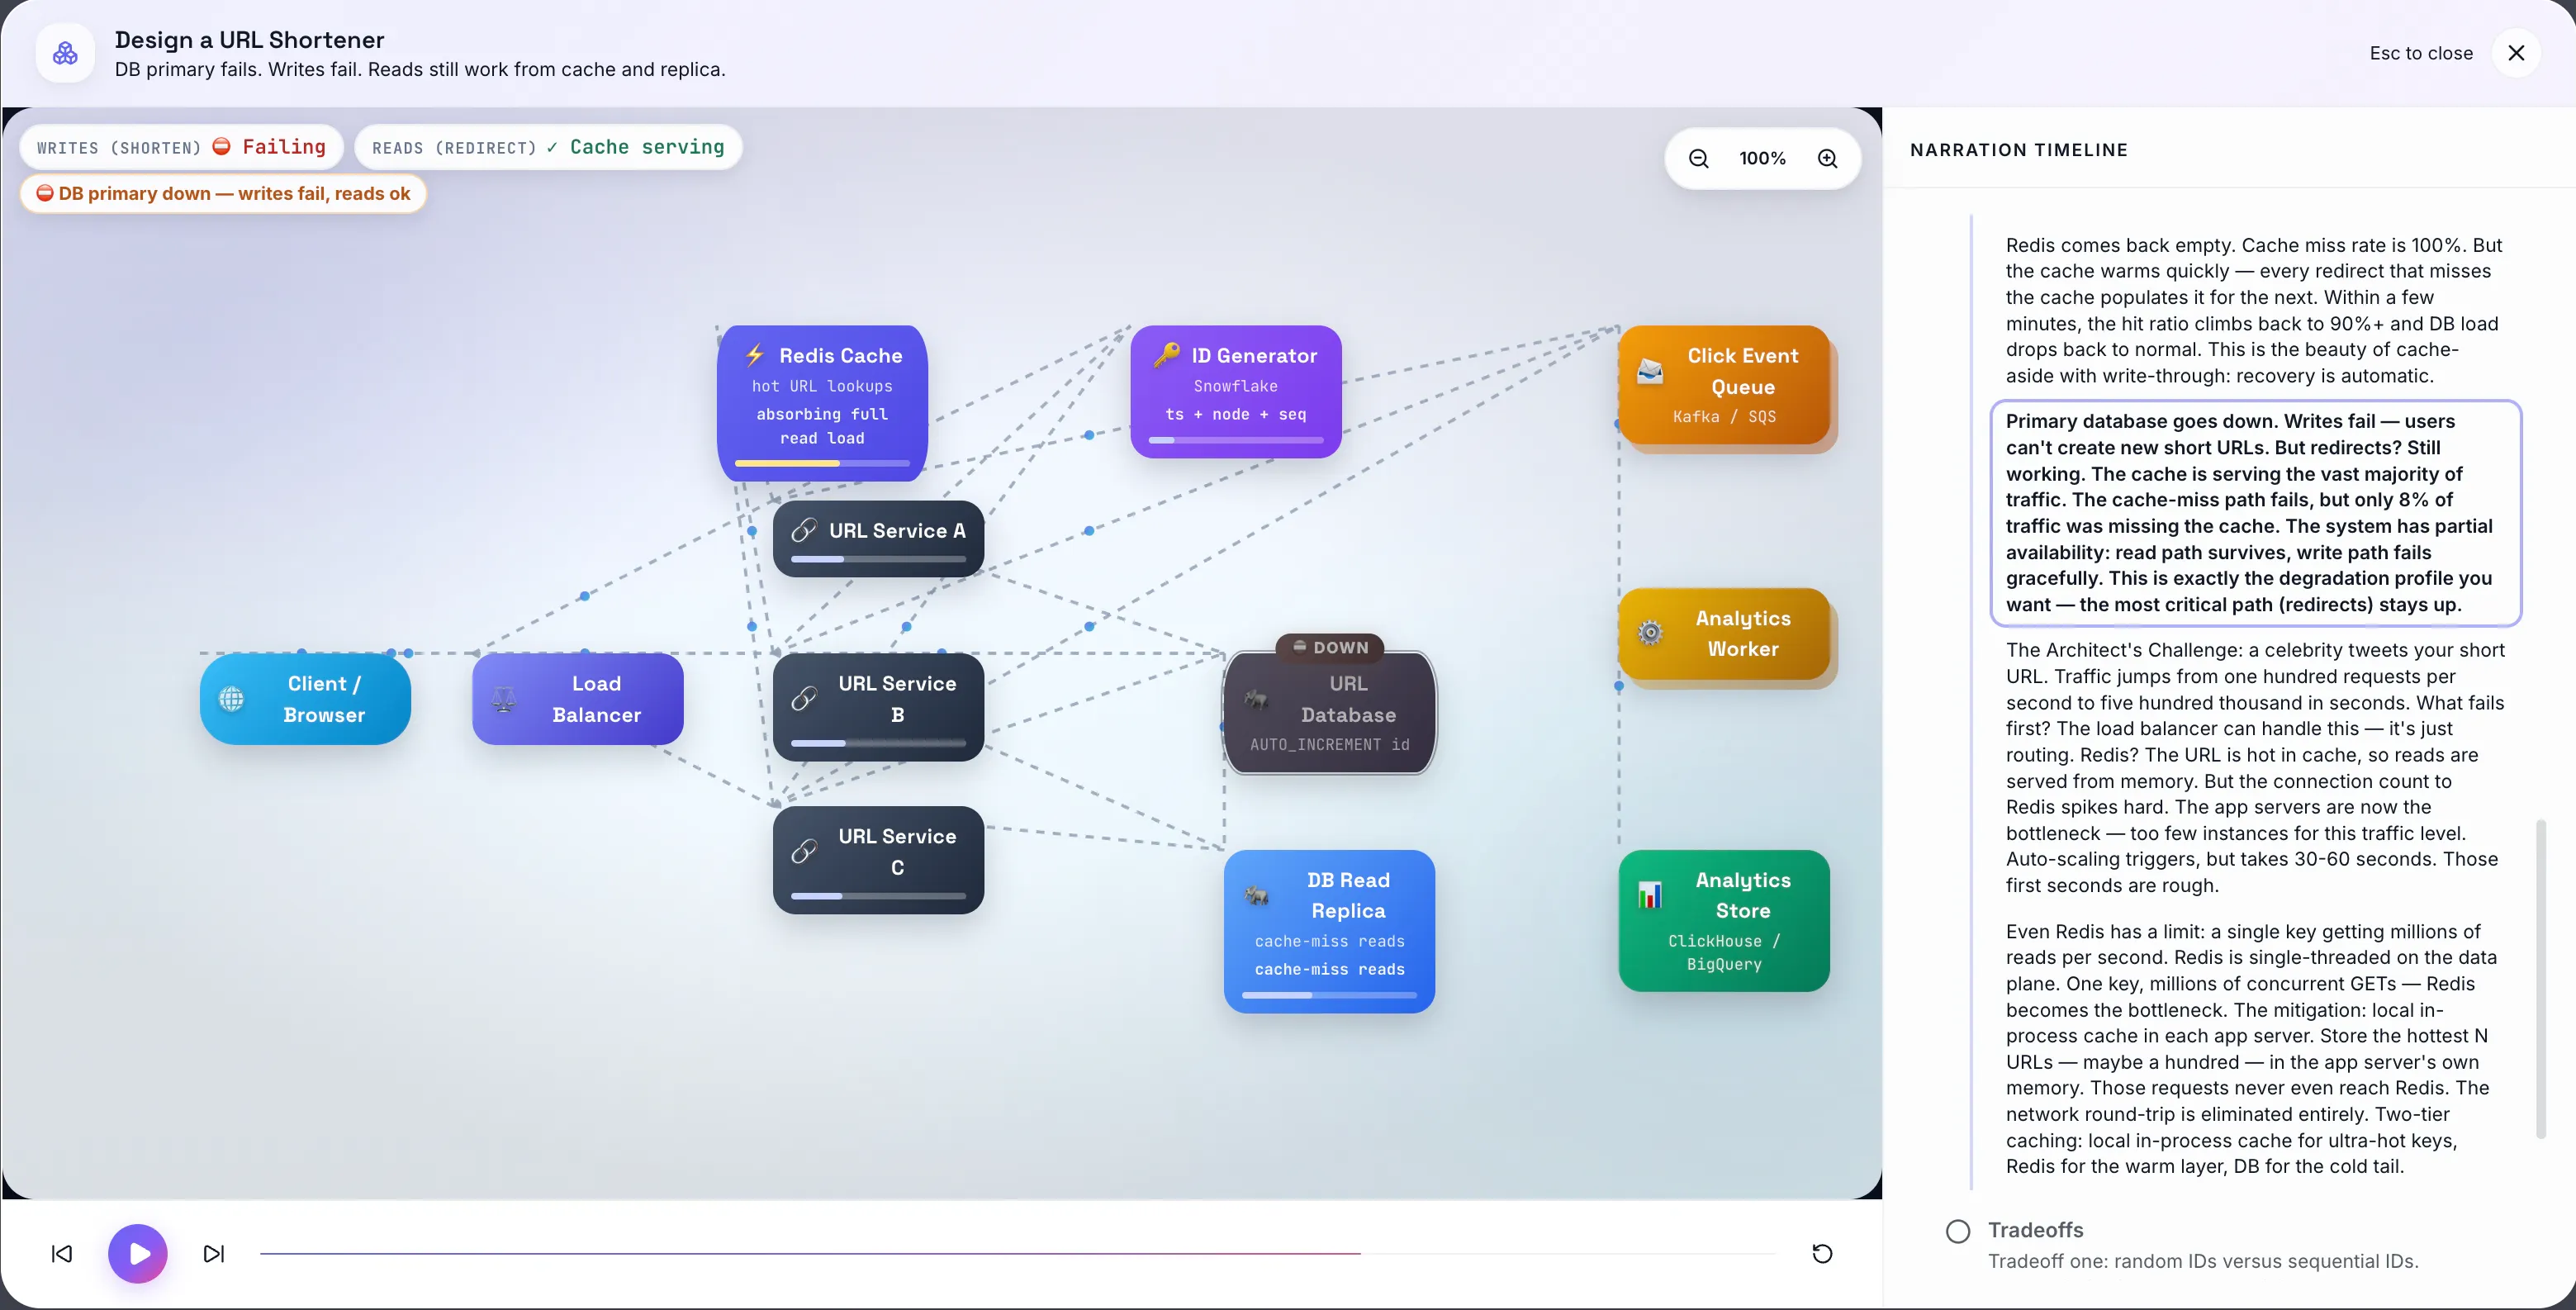
Task: Restart the walkthrough with the replay icon
Action: pos(1822,1253)
